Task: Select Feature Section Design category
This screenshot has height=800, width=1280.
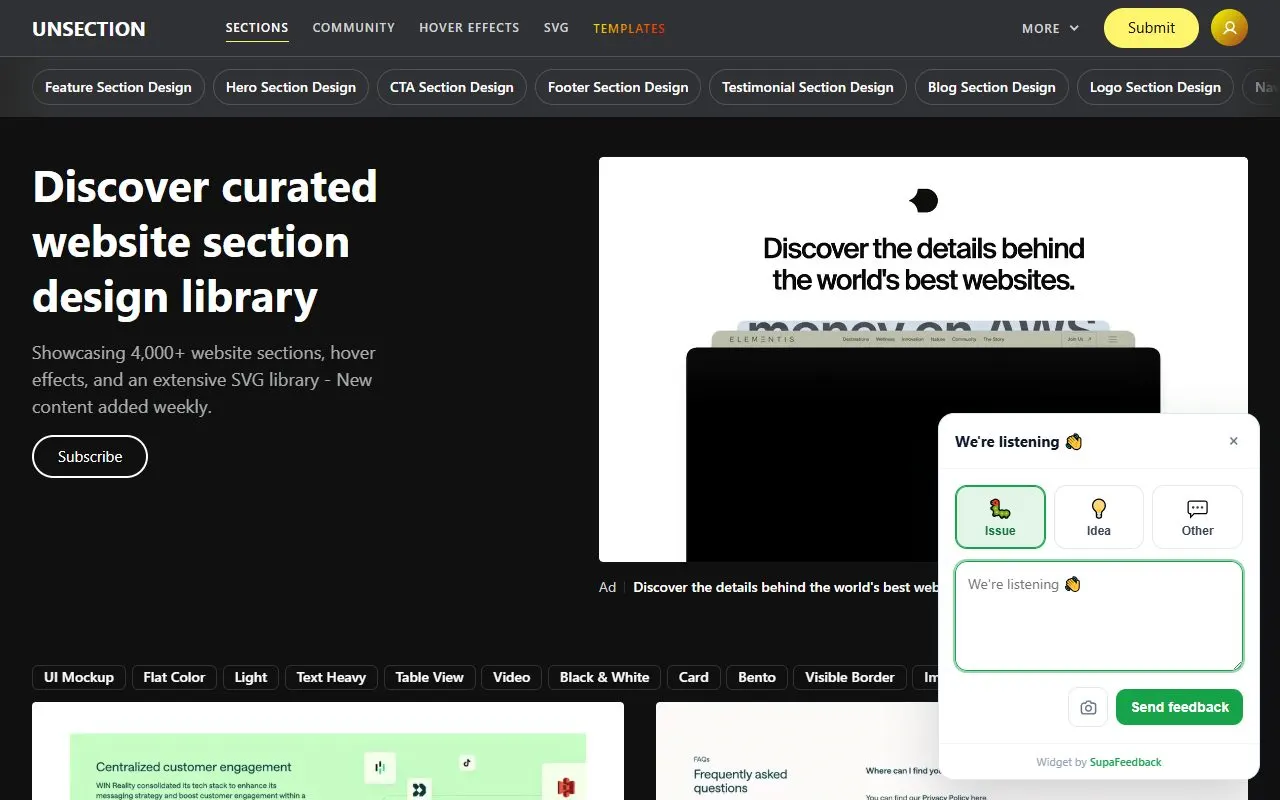Action: [x=118, y=87]
